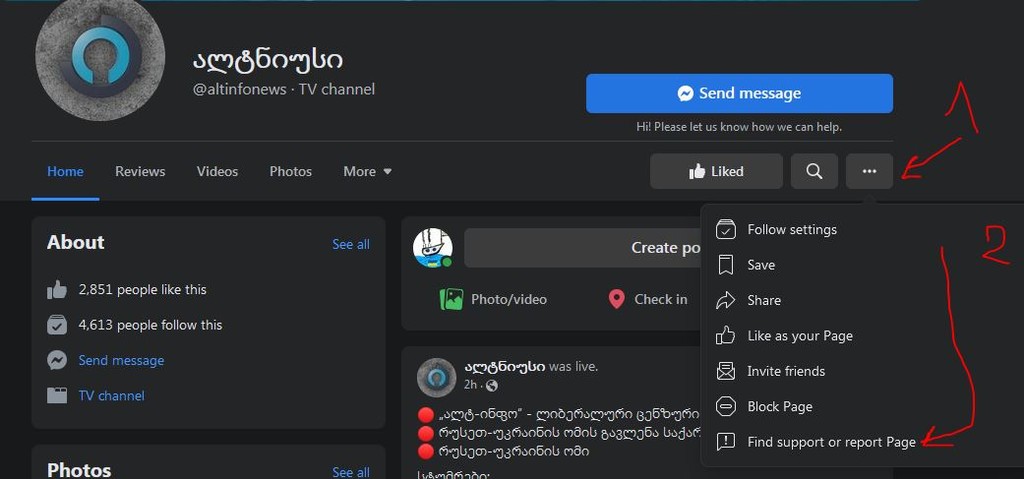Click the page profile picture
Viewport: 1024px width, 479px height.
coord(100,57)
